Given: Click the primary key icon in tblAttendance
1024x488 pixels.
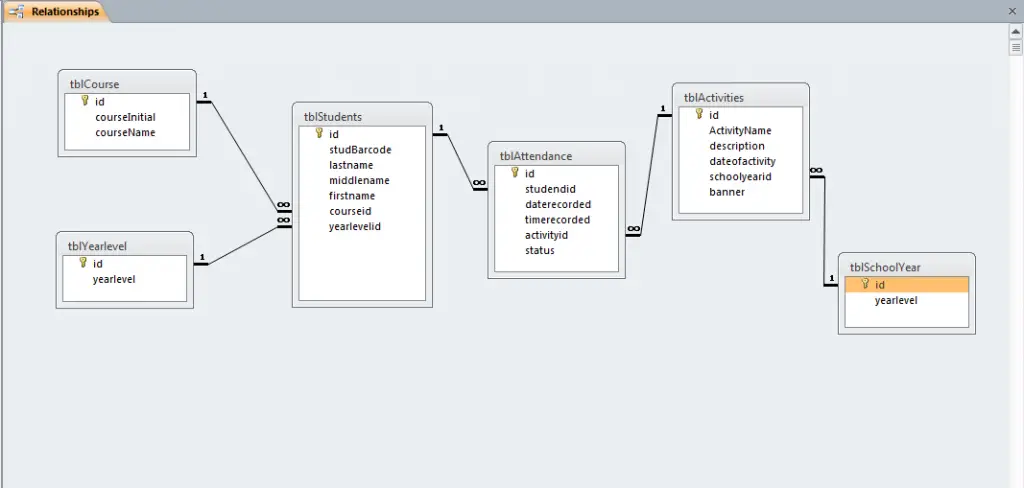Looking at the screenshot, I should pyautogui.click(x=514, y=173).
